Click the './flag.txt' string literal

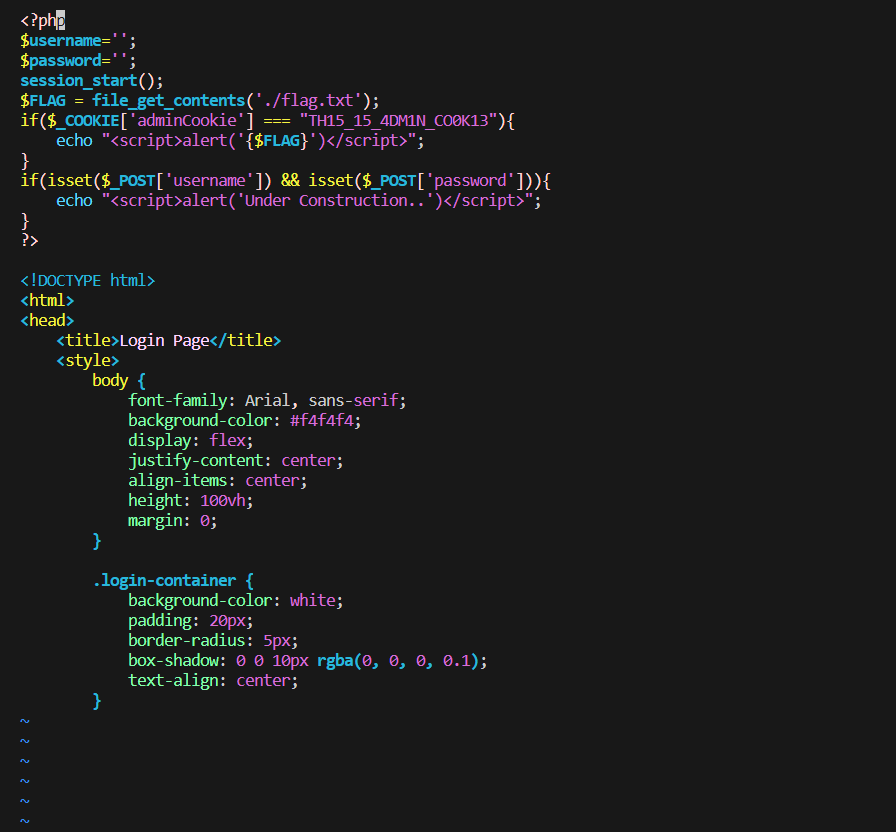click(309, 101)
